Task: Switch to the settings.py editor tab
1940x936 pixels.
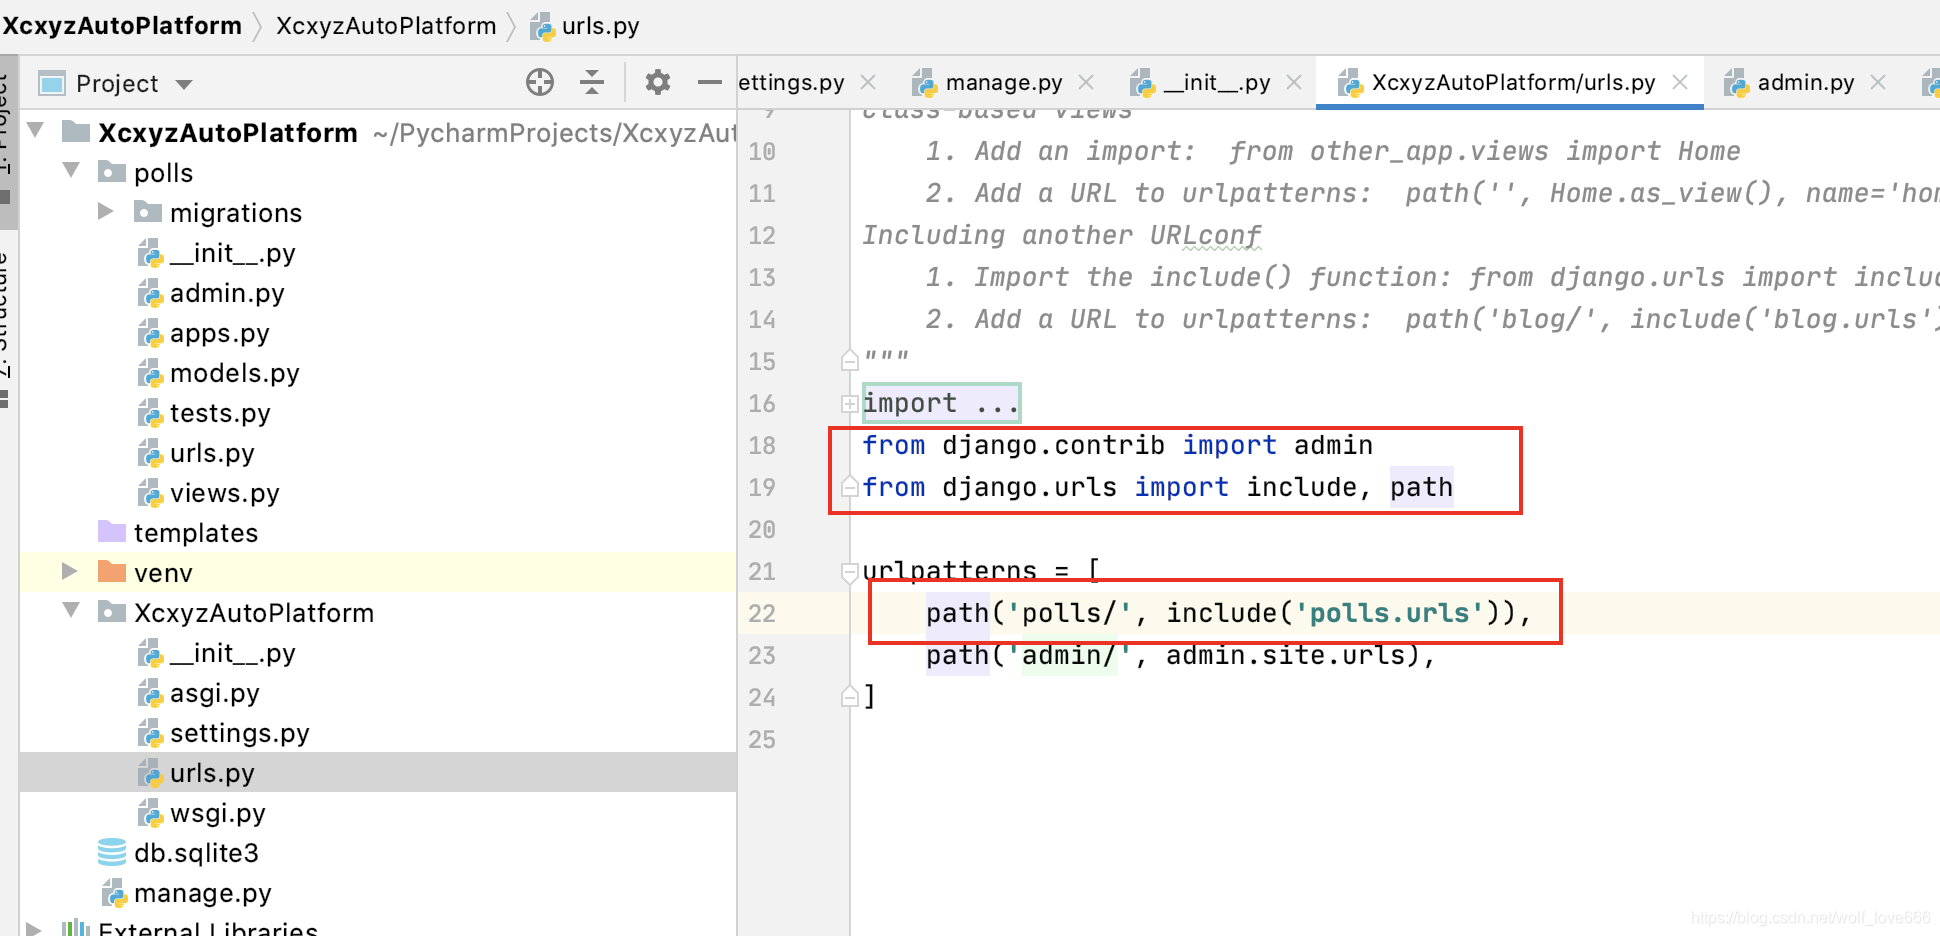Action: 791,82
